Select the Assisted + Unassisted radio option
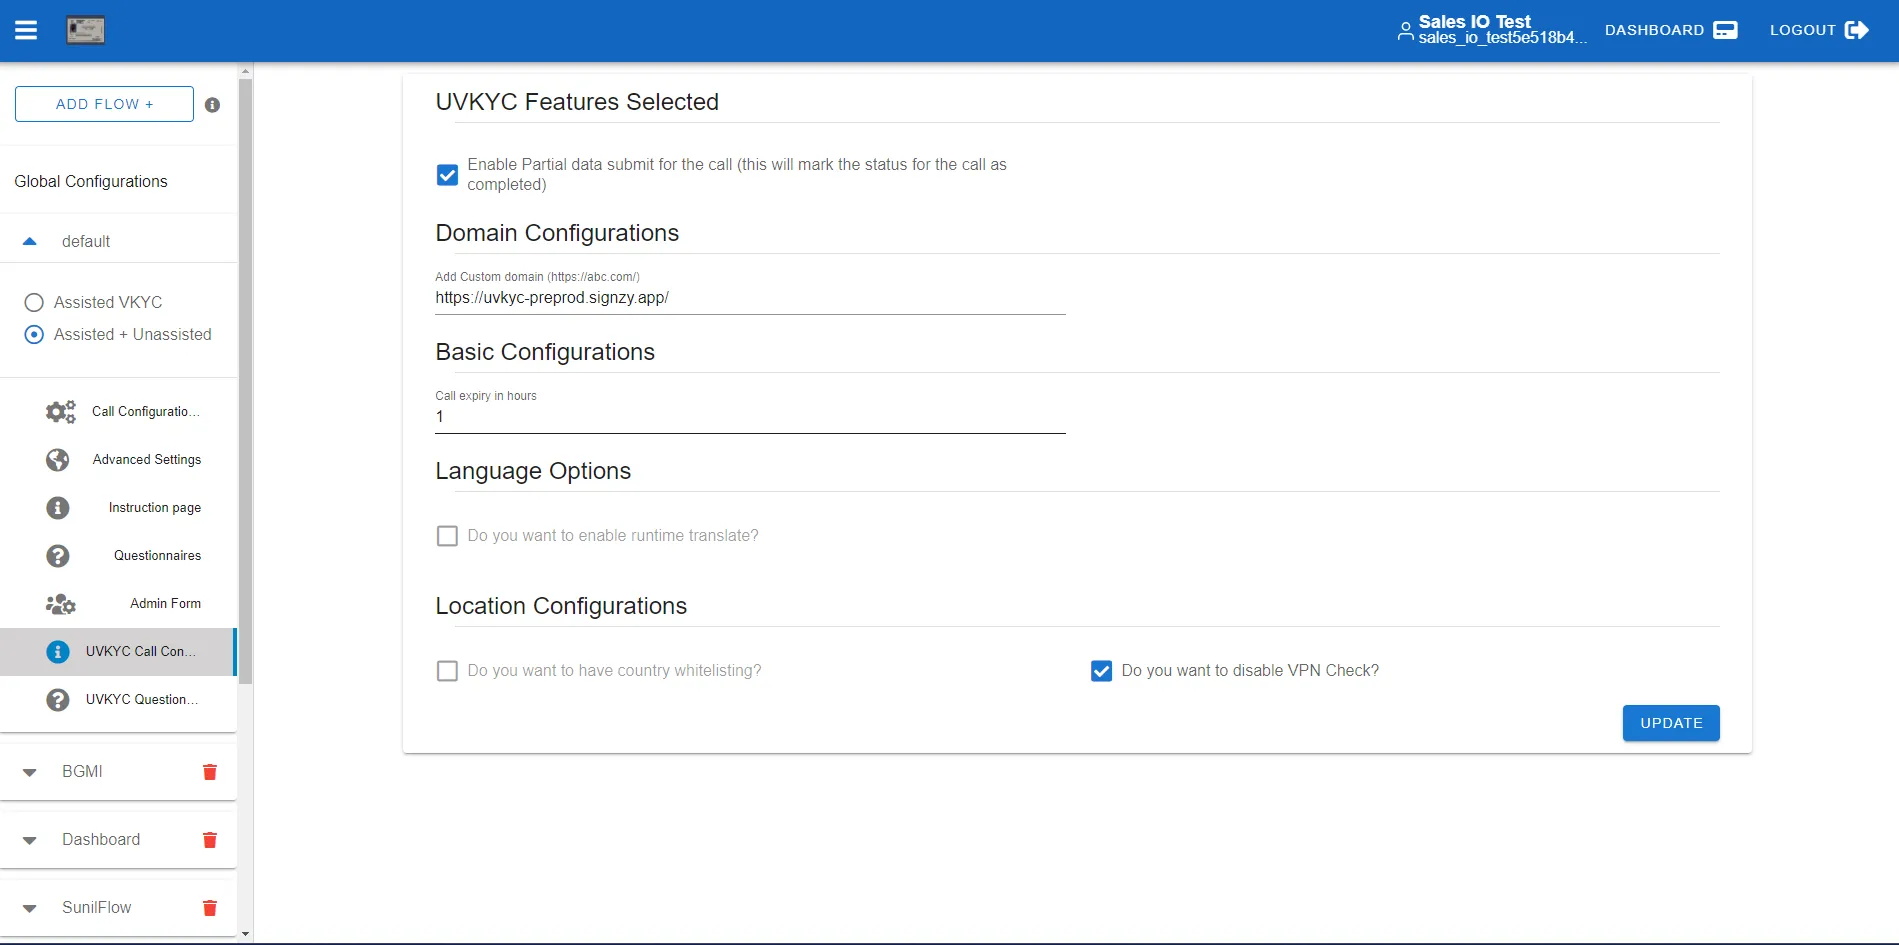 point(34,334)
